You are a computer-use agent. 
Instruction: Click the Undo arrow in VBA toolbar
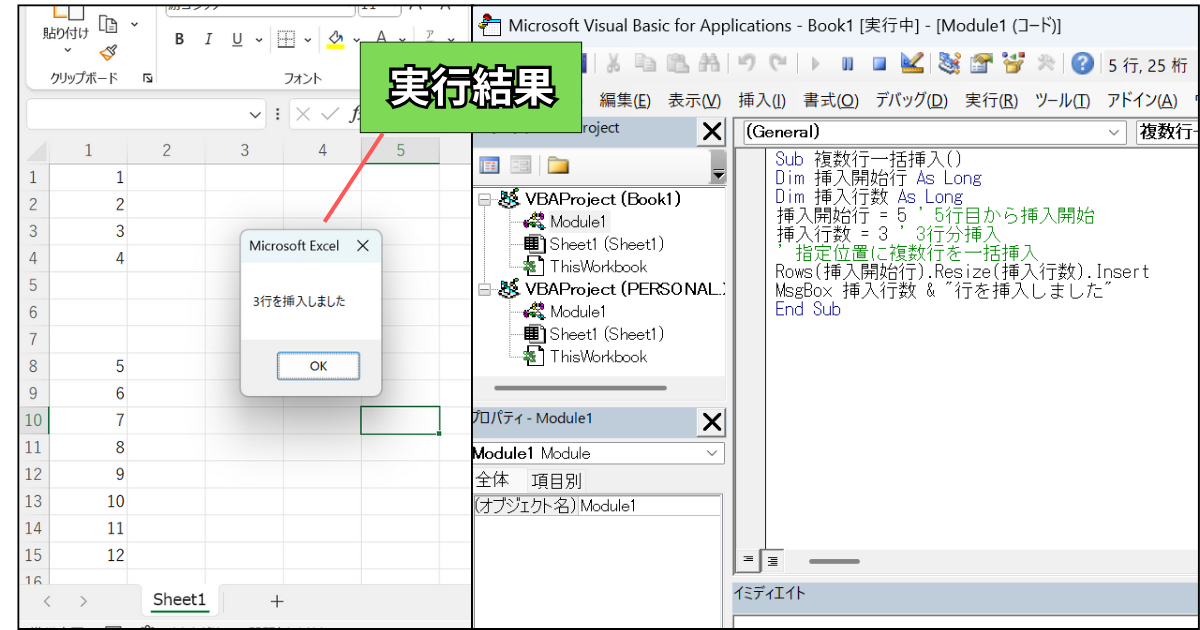tap(747, 64)
